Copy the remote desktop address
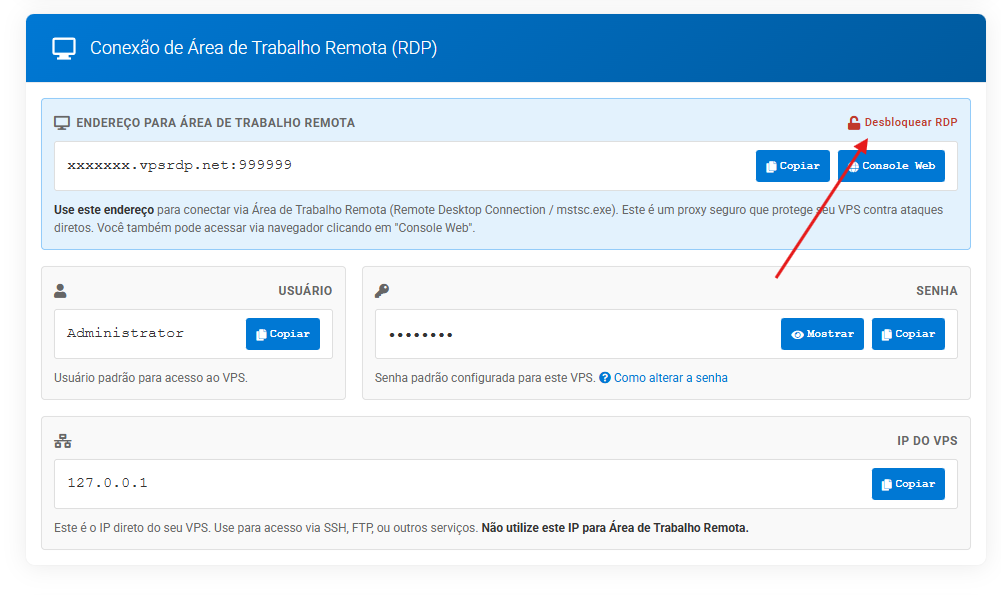 792,166
